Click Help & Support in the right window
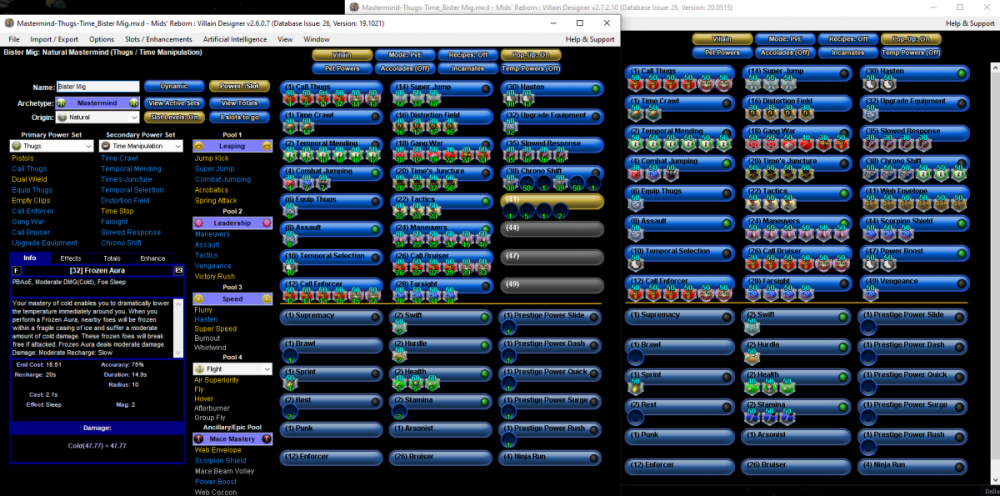The height and width of the screenshot is (496, 1000). click(x=969, y=23)
